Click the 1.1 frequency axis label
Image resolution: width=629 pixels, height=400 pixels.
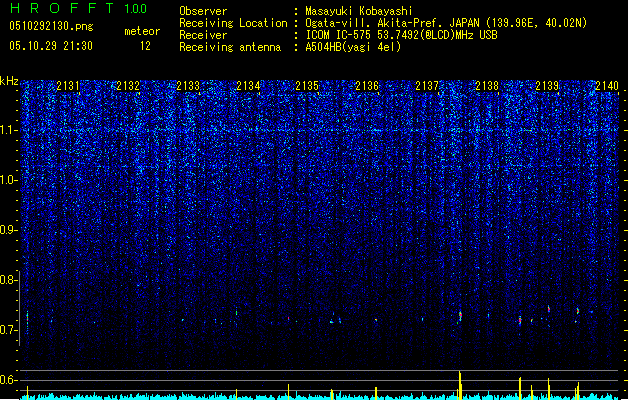tap(8, 130)
